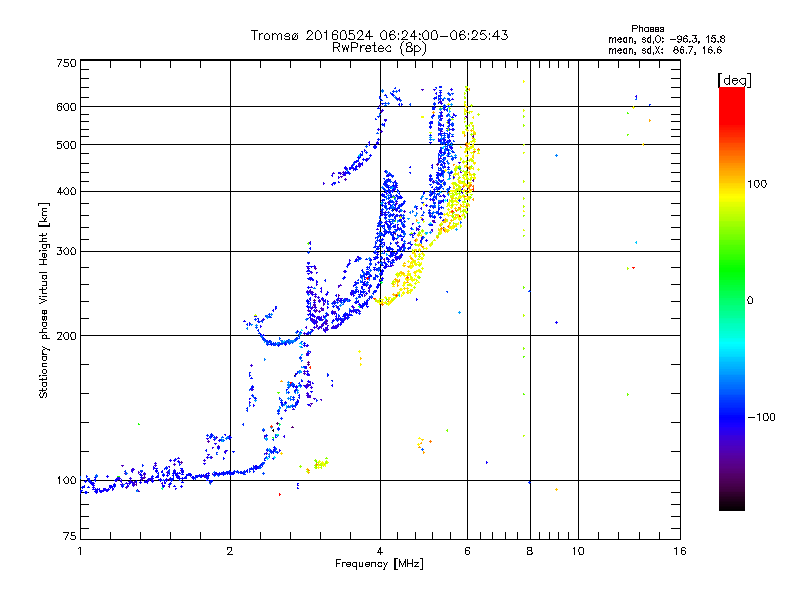Image resolution: width=800 pixels, height=600 pixels.
Task: Click the x-axis tick label '6'
Action: tap(467, 551)
